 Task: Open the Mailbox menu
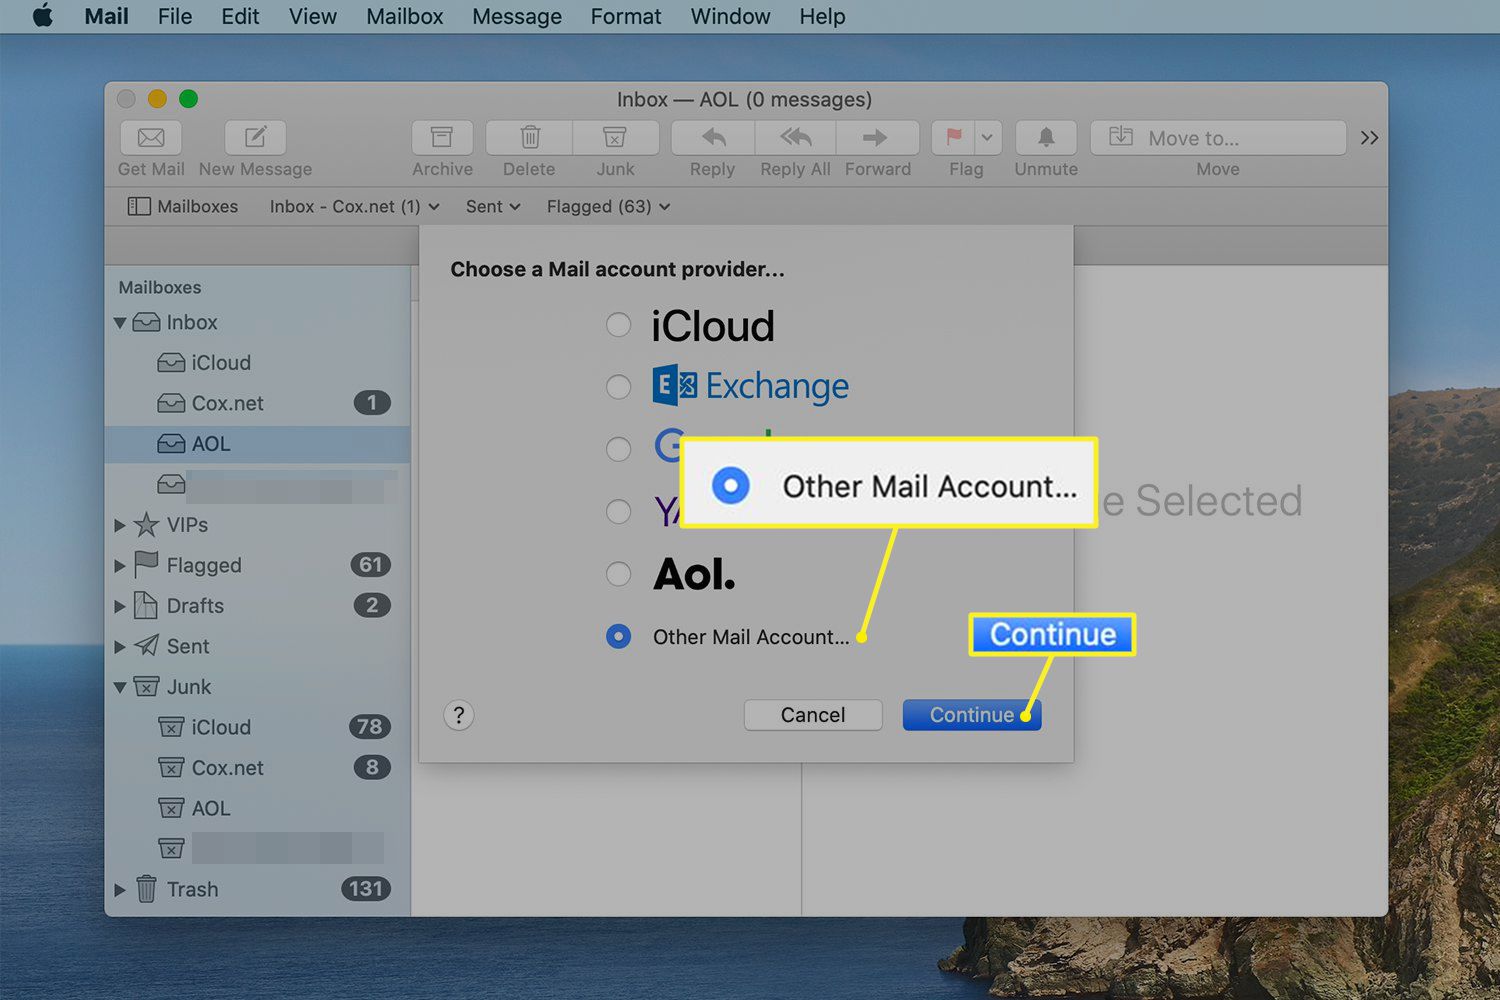(405, 16)
